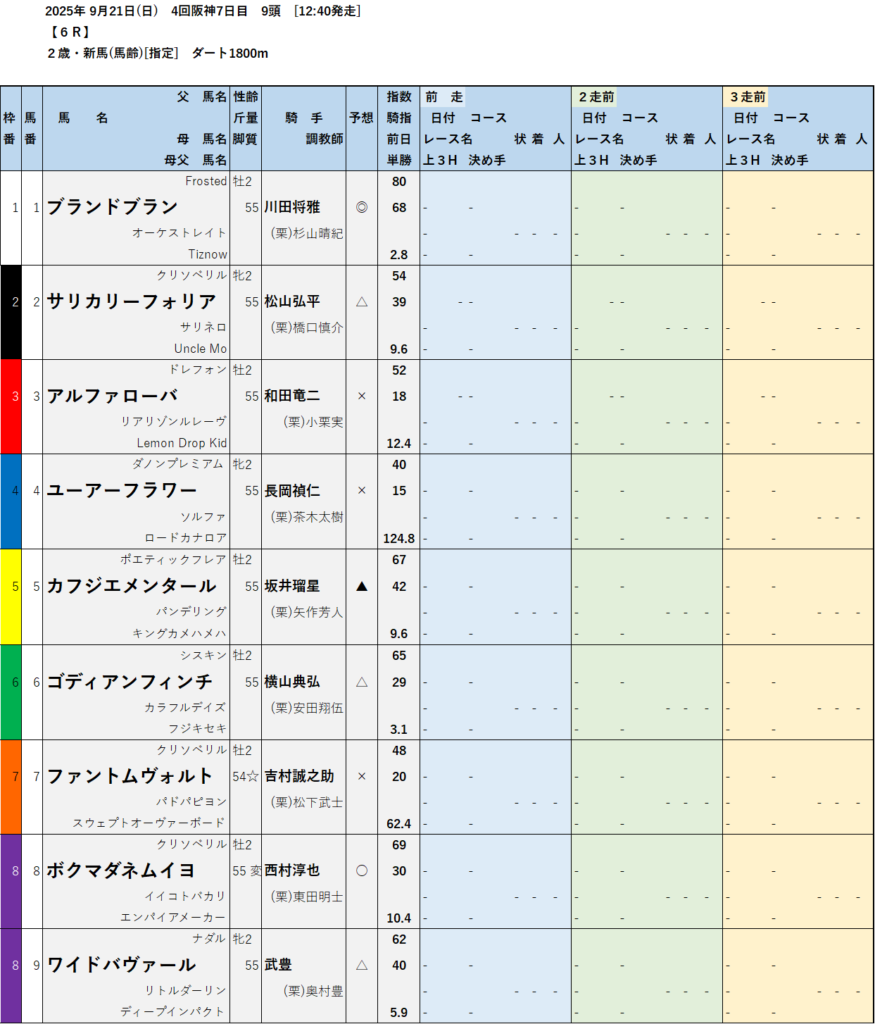This screenshot has height=1024, width=875.
Task: Click the △ mark next to jockey 横山典弘
Action: (x=361, y=681)
